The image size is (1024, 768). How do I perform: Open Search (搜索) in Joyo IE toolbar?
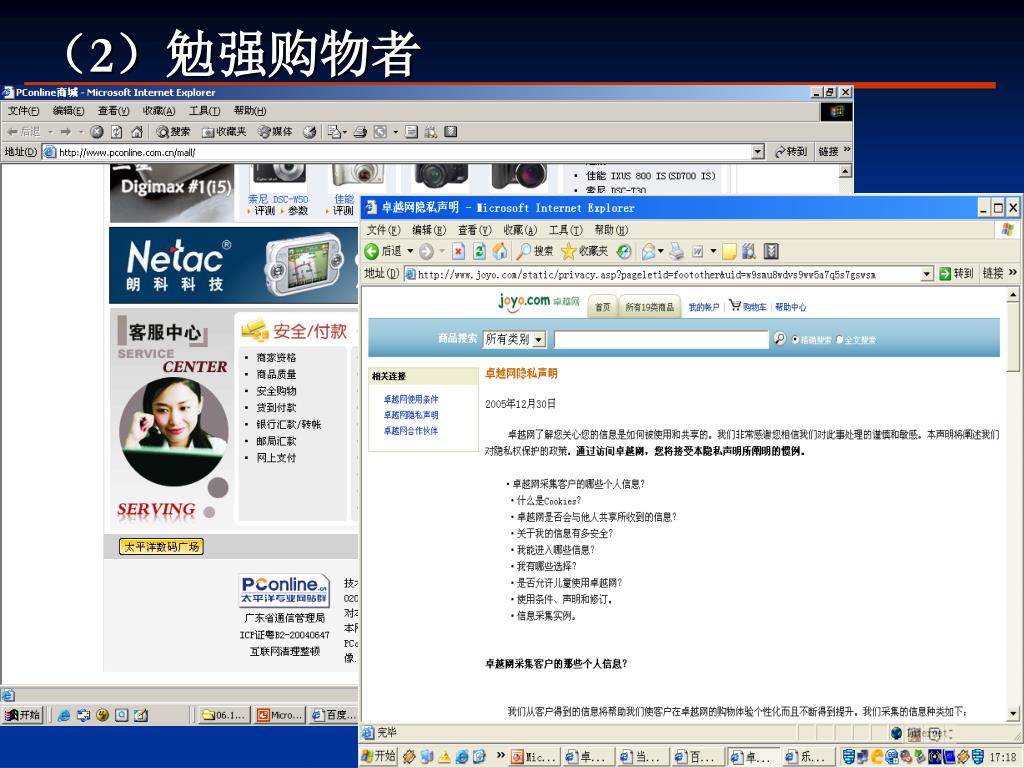pyautogui.click(x=534, y=251)
